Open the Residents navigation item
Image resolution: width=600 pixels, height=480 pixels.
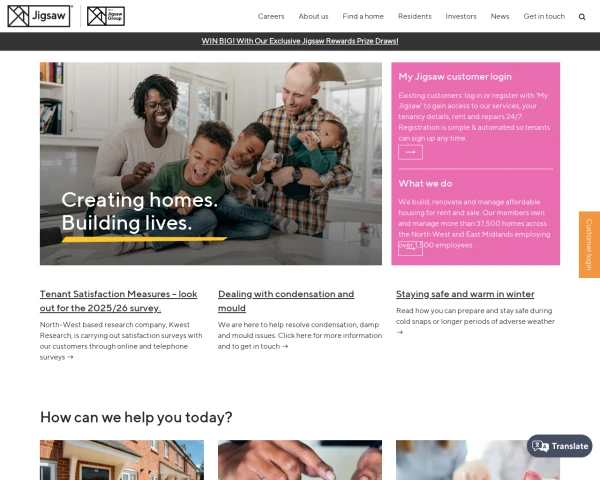pyautogui.click(x=414, y=16)
